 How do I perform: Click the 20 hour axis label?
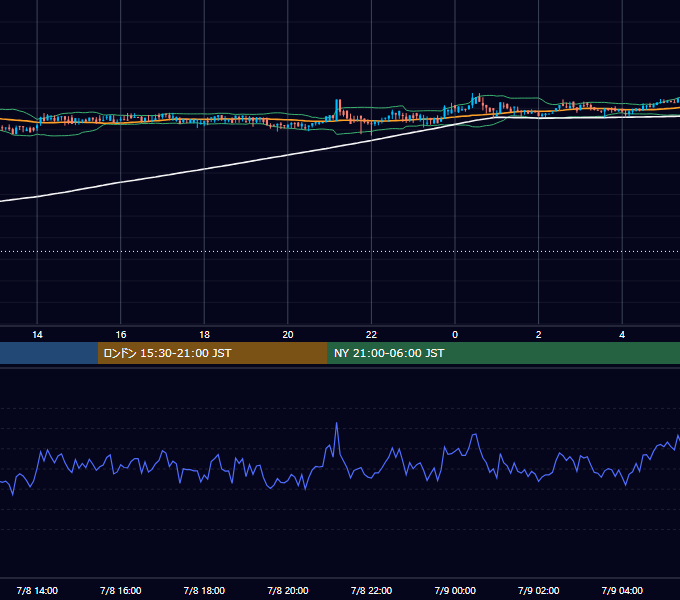[x=288, y=335]
